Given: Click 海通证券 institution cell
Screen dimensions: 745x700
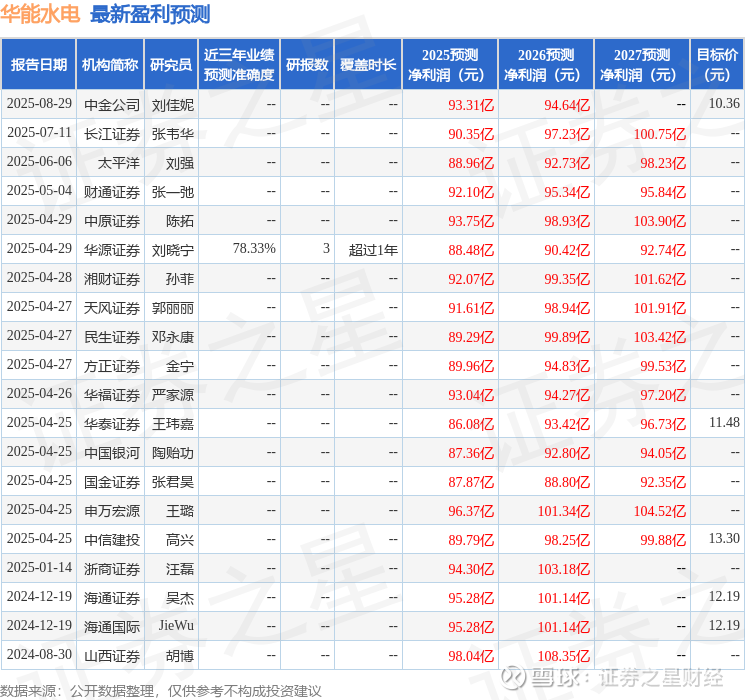Looking at the screenshot, I should [x=112, y=598].
